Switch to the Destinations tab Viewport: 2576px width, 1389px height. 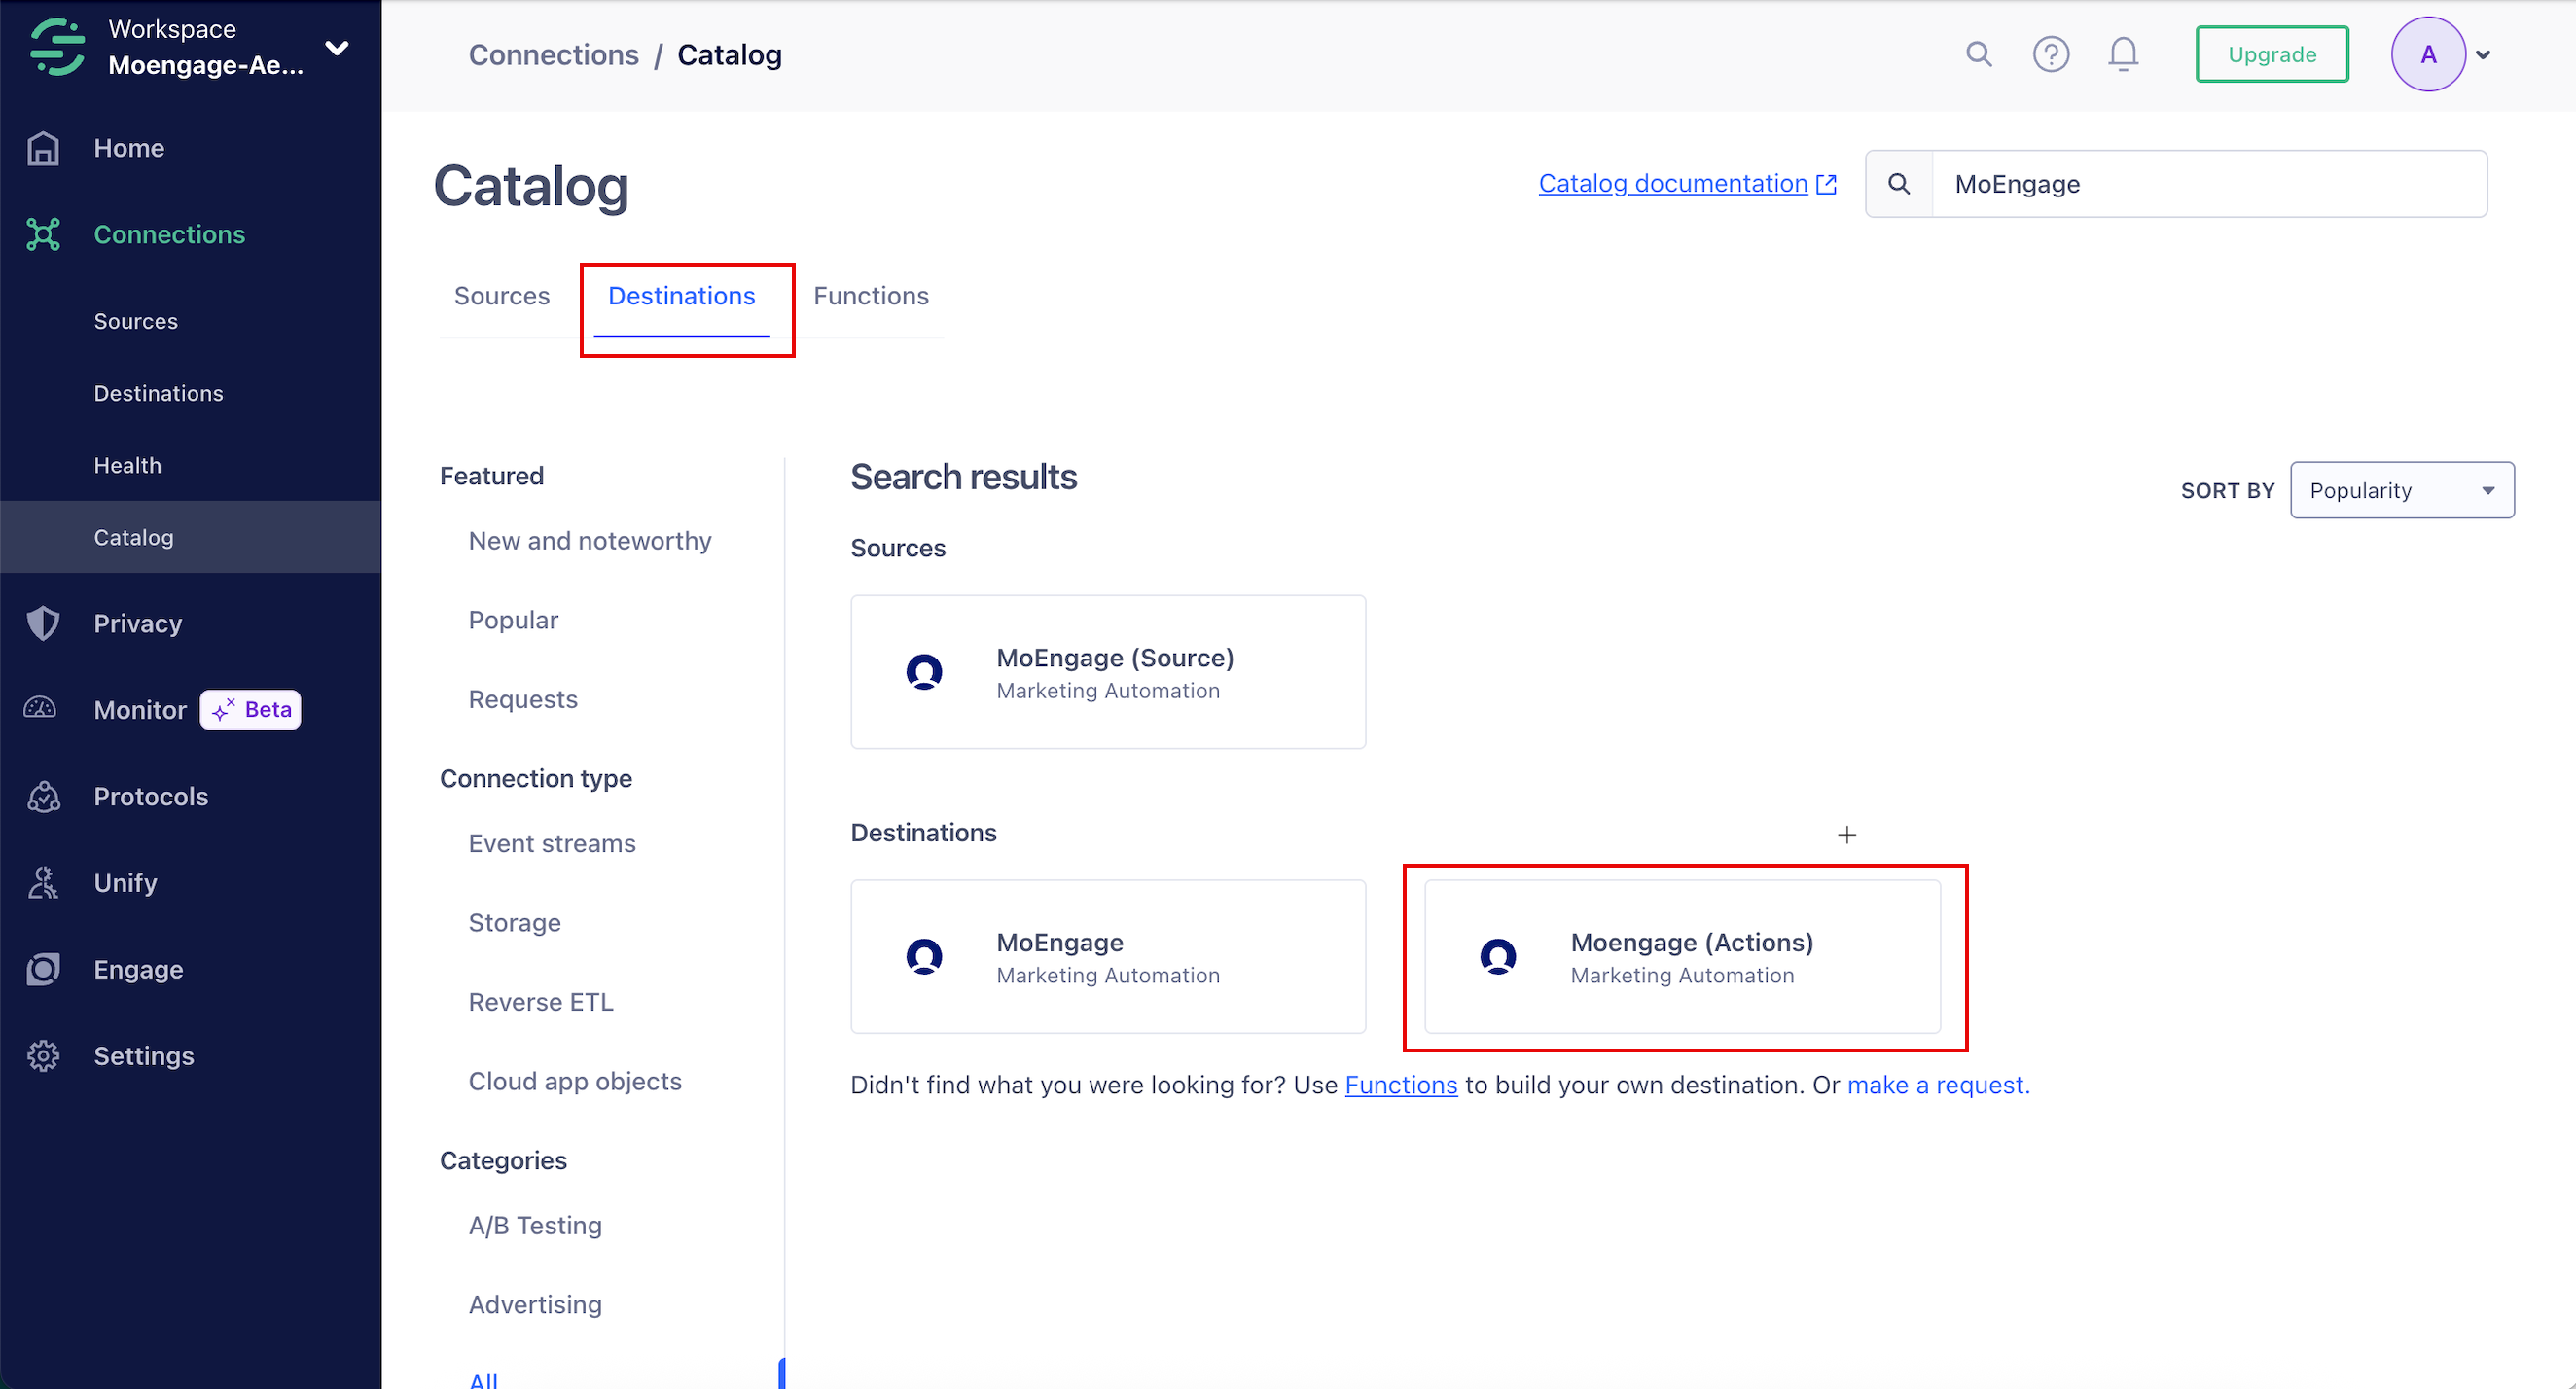coord(681,296)
